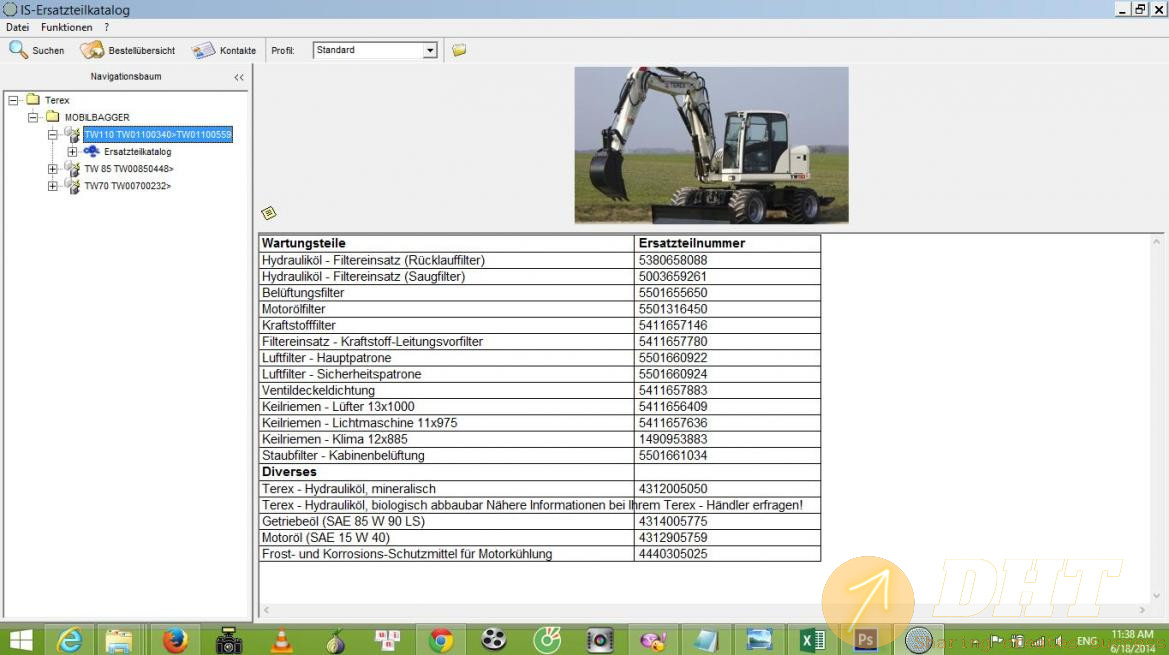This screenshot has width=1169, height=655.
Task: Launch Internet Explorer from taskbar
Action: 69,640
